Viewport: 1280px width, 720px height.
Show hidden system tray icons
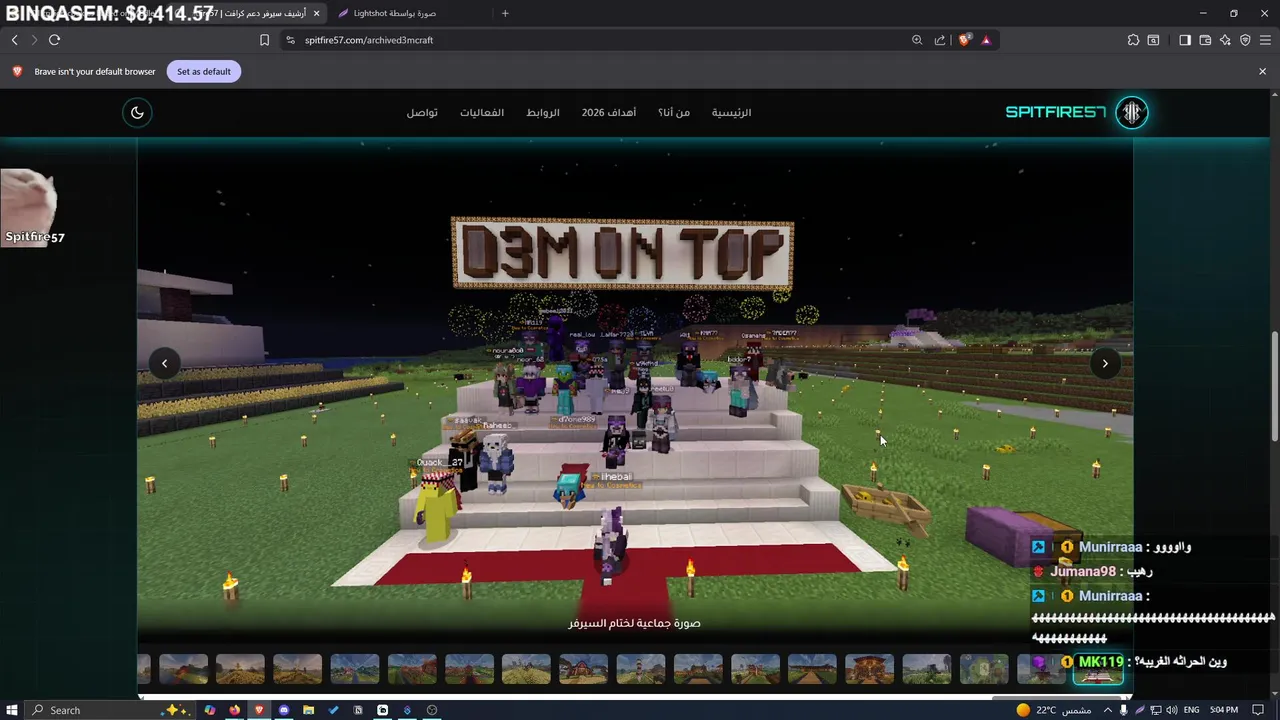(1108, 710)
